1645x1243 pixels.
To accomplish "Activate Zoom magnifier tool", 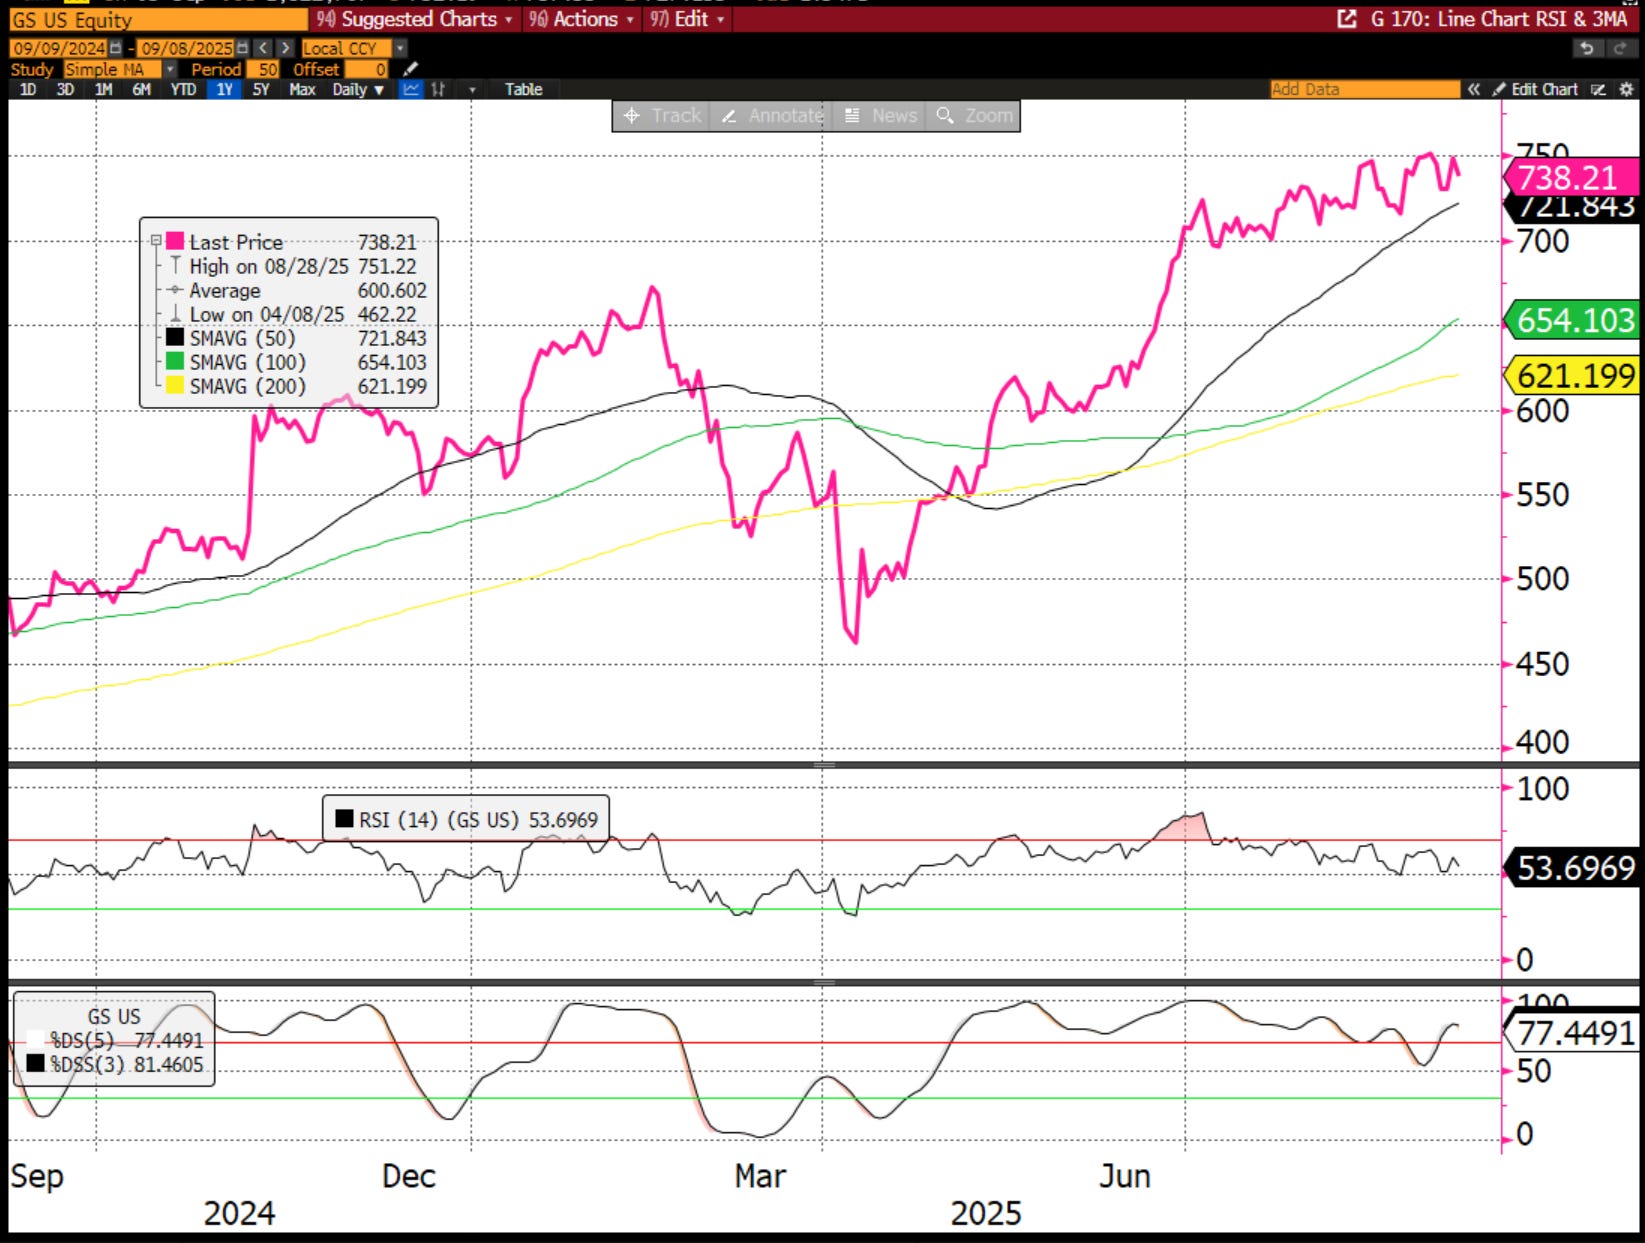I will (974, 116).
